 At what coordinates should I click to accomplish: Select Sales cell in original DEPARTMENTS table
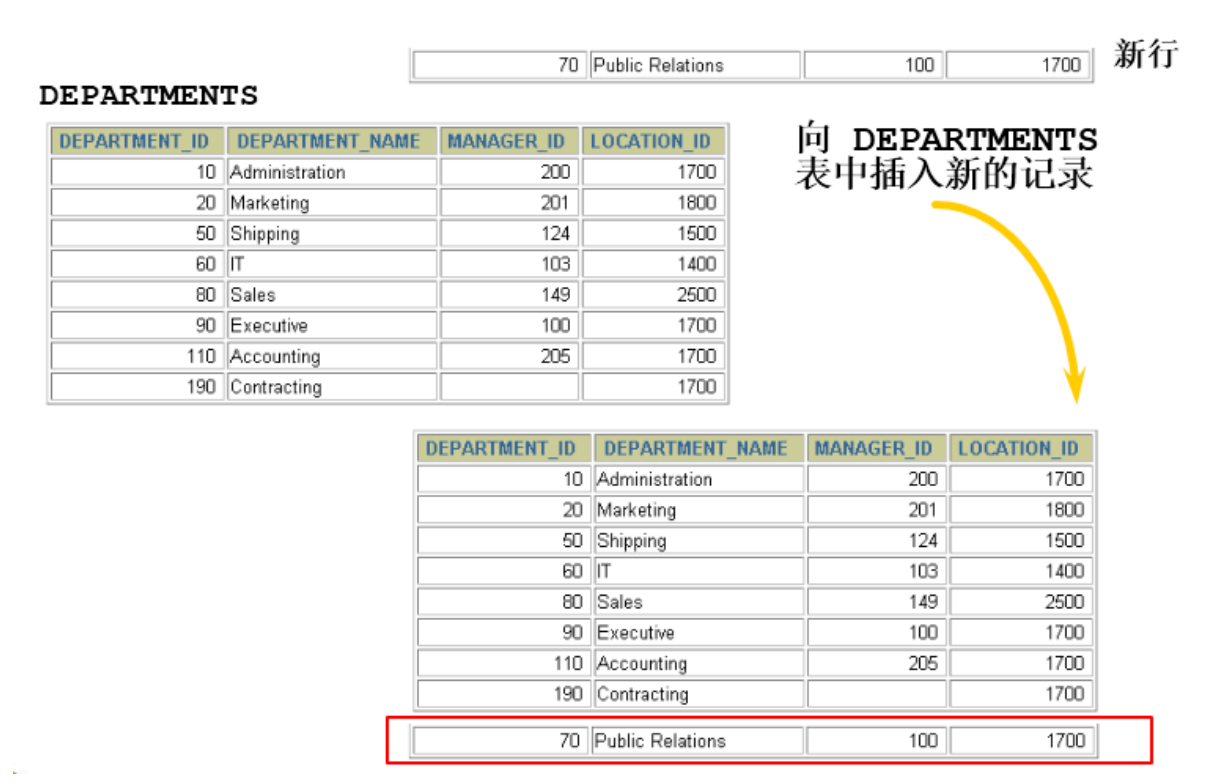point(332,295)
